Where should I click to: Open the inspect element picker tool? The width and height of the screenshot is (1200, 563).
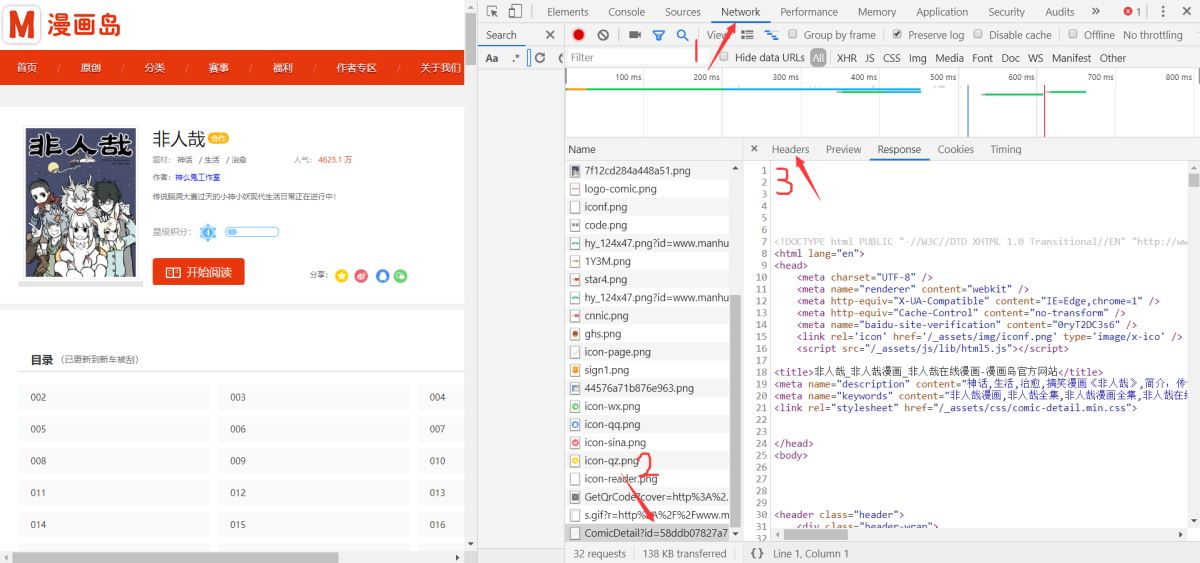coord(492,12)
